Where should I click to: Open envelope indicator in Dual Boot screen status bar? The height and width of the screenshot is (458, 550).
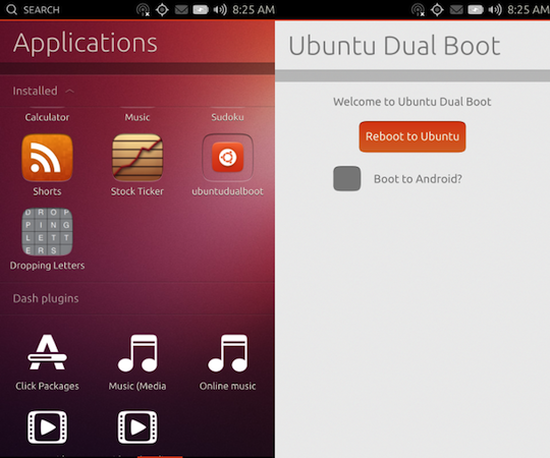[456, 10]
